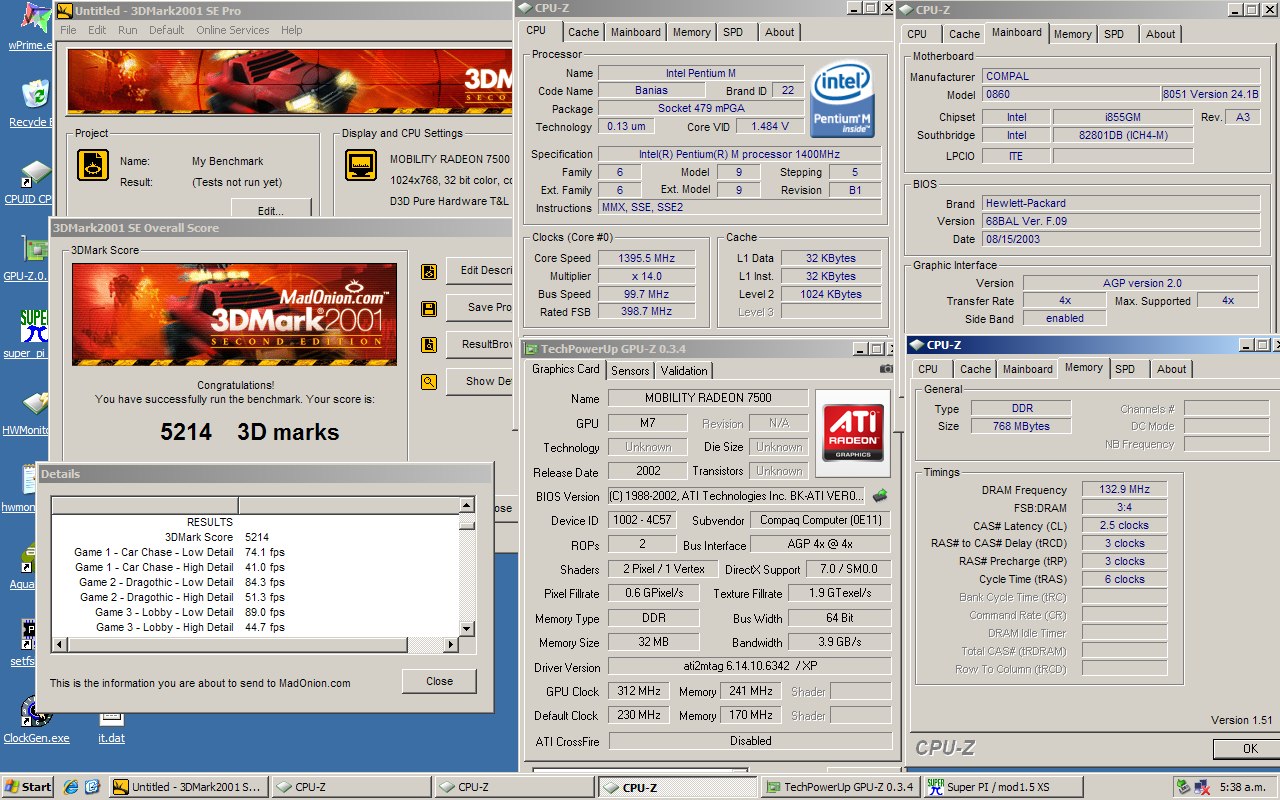Close the Details dialog with Close button
Image resolution: width=1280 pixels, height=800 pixels.
(439, 681)
